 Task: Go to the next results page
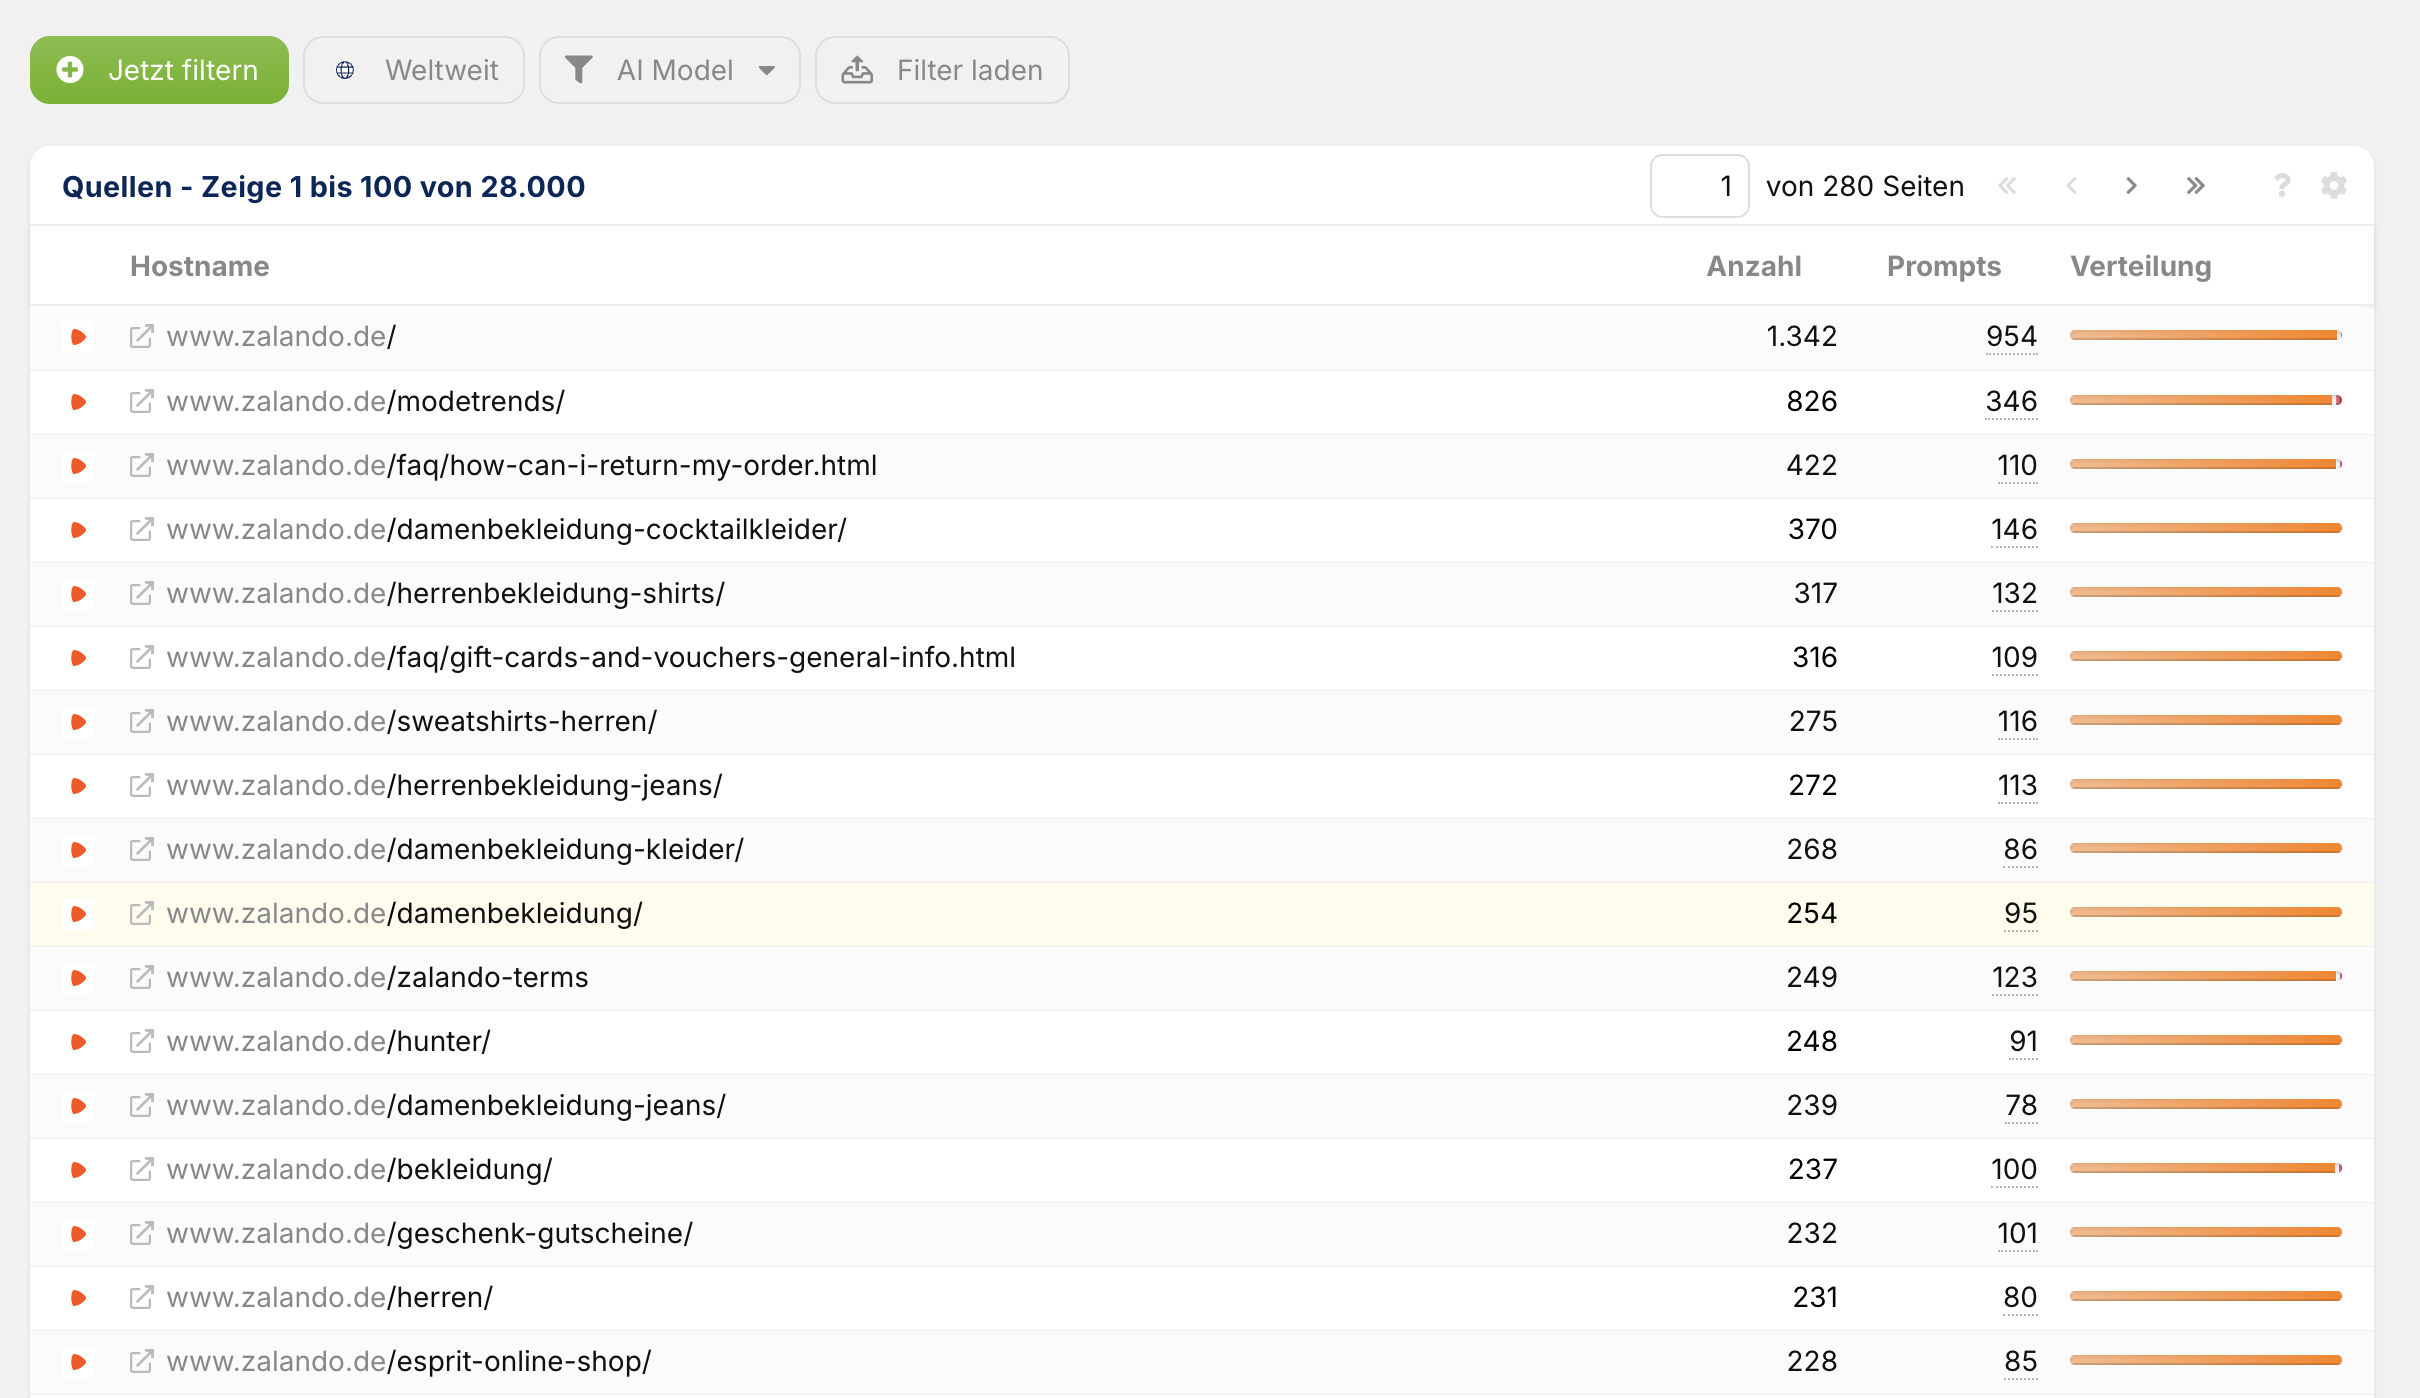point(2131,186)
